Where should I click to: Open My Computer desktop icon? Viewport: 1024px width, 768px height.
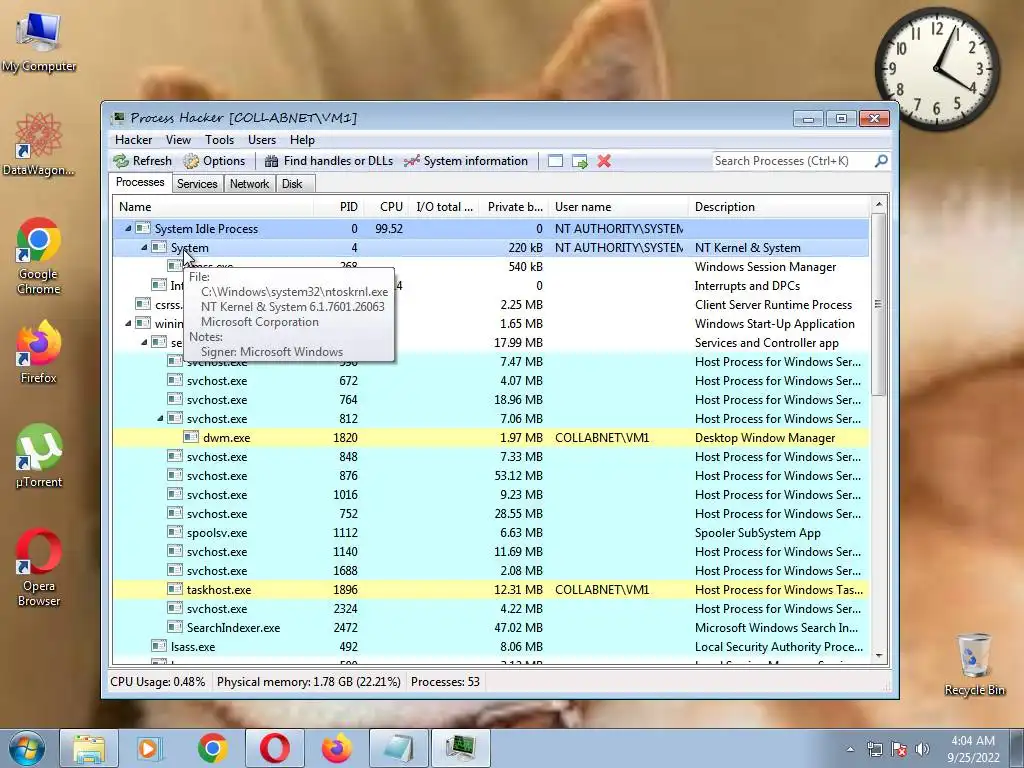[39, 42]
